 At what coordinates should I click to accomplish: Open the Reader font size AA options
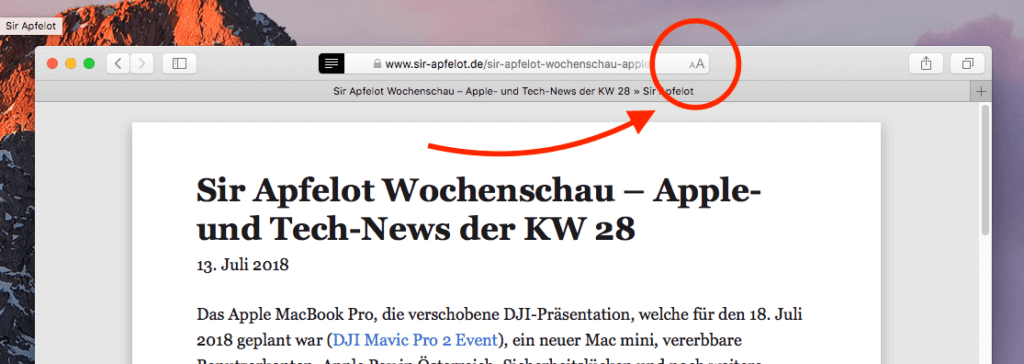pos(697,64)
